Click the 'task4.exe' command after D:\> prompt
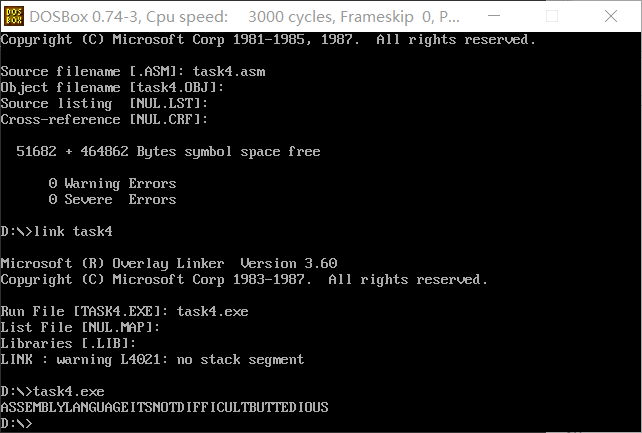 pos(68,391)
